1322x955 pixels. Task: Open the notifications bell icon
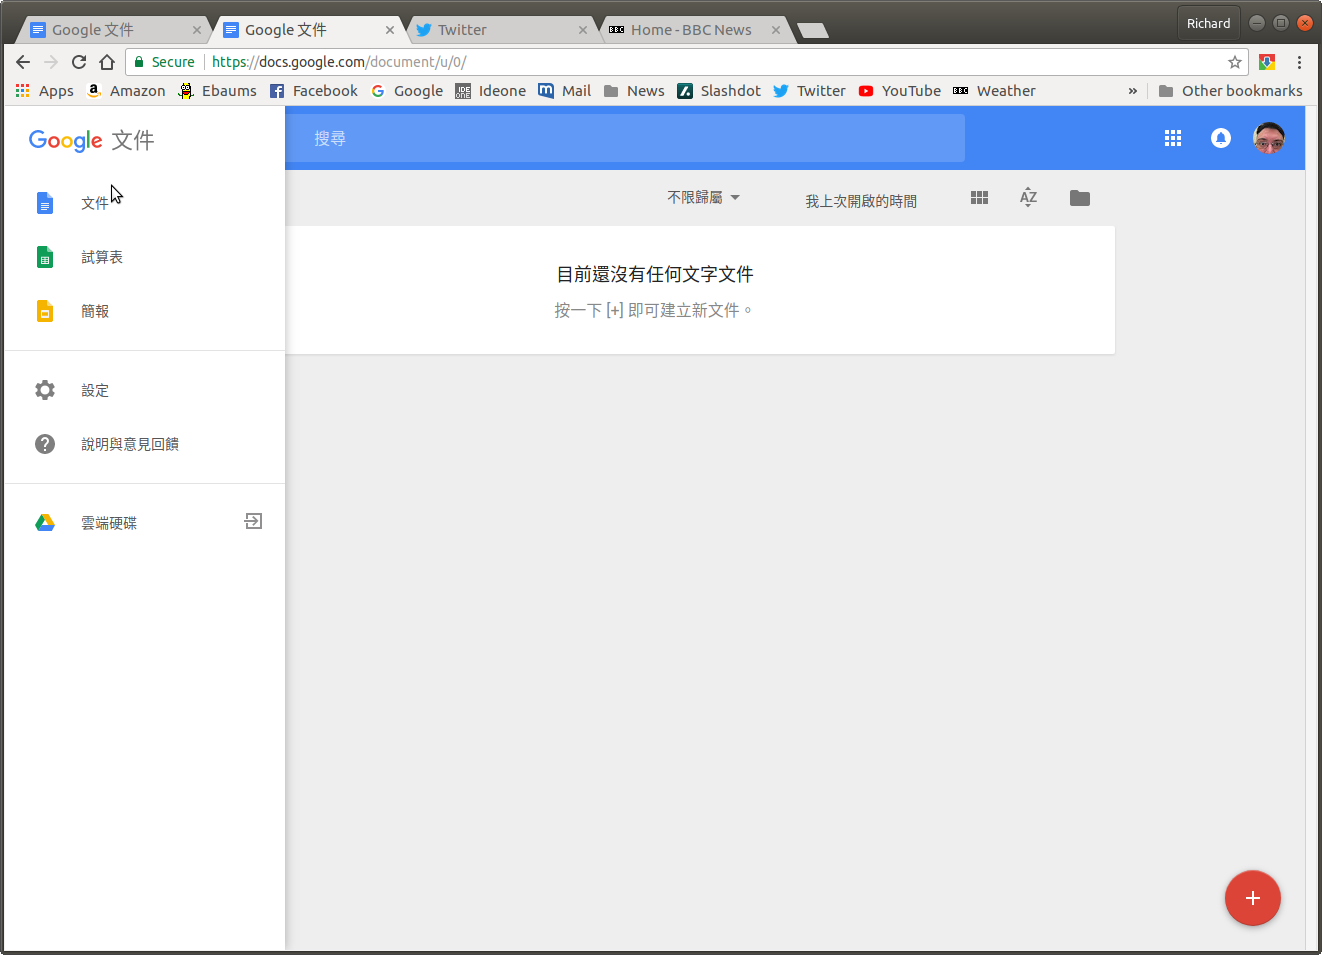point(1221,138)
